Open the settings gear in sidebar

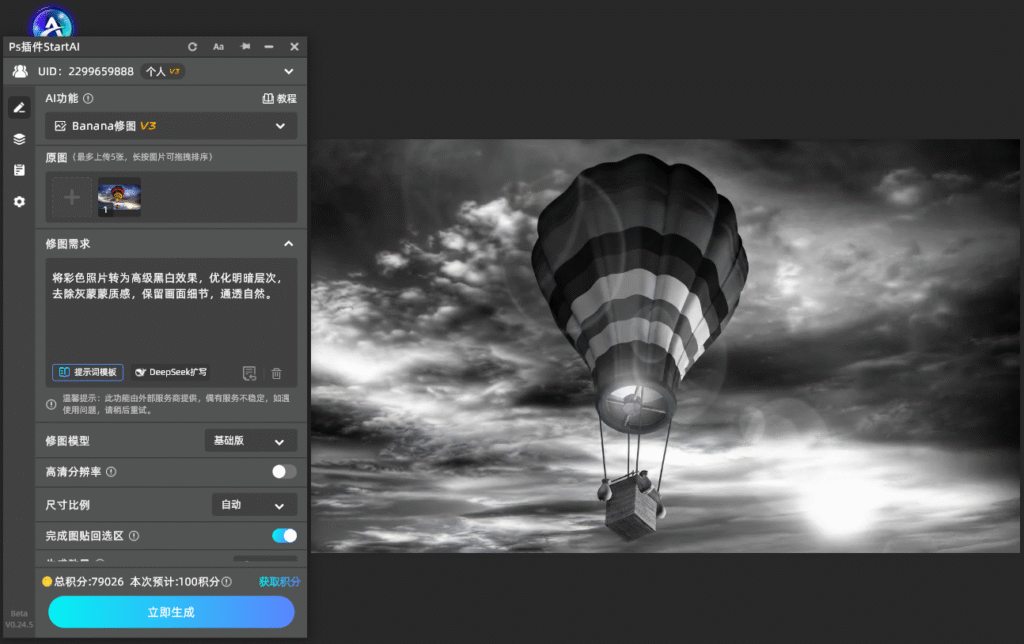click(20, 202)
